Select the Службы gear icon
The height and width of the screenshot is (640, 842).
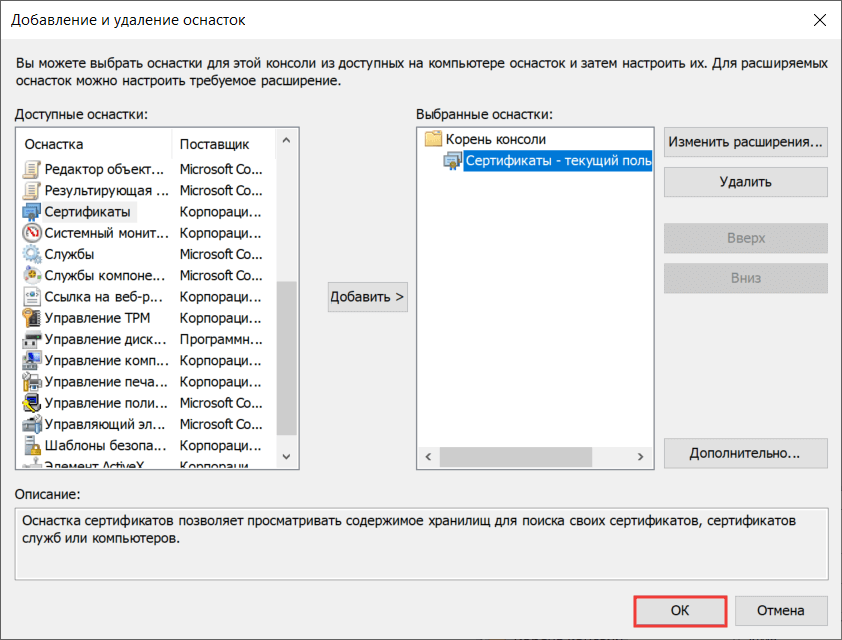pyautogui.click(x=30, y=254)
